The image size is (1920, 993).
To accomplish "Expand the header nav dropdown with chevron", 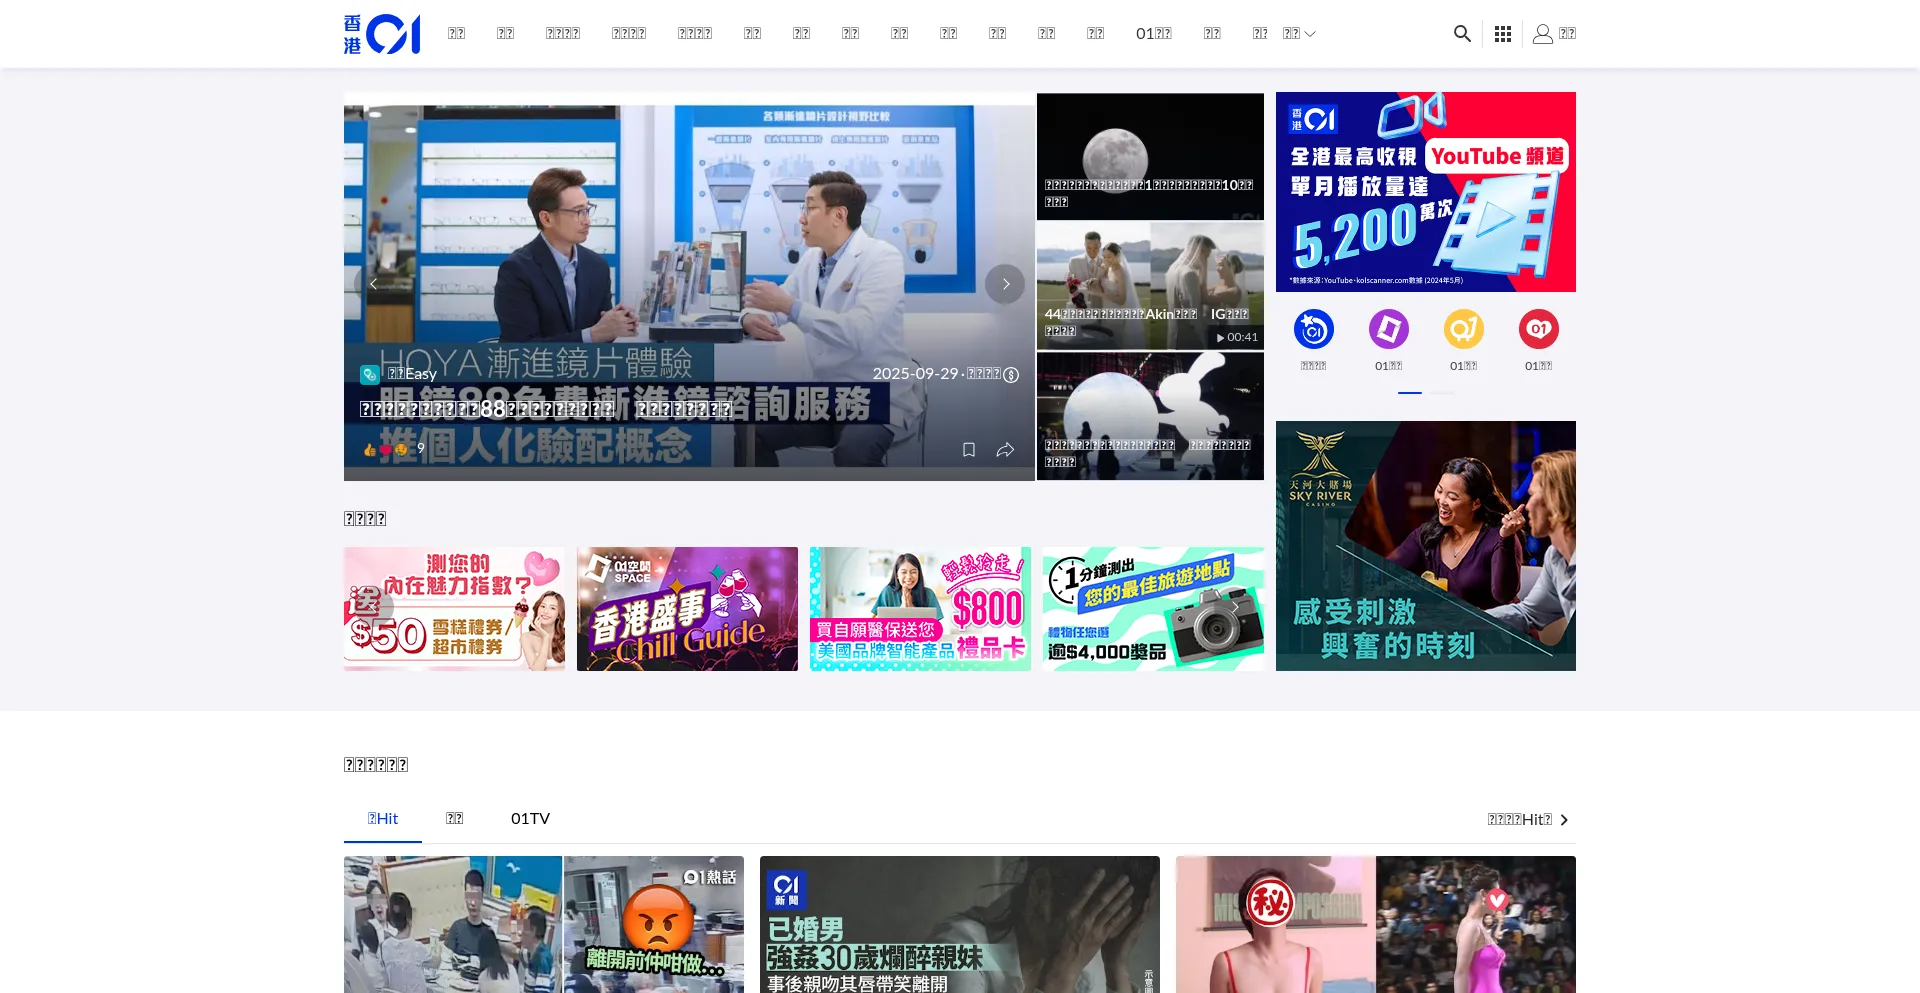I will [1299, 34].
